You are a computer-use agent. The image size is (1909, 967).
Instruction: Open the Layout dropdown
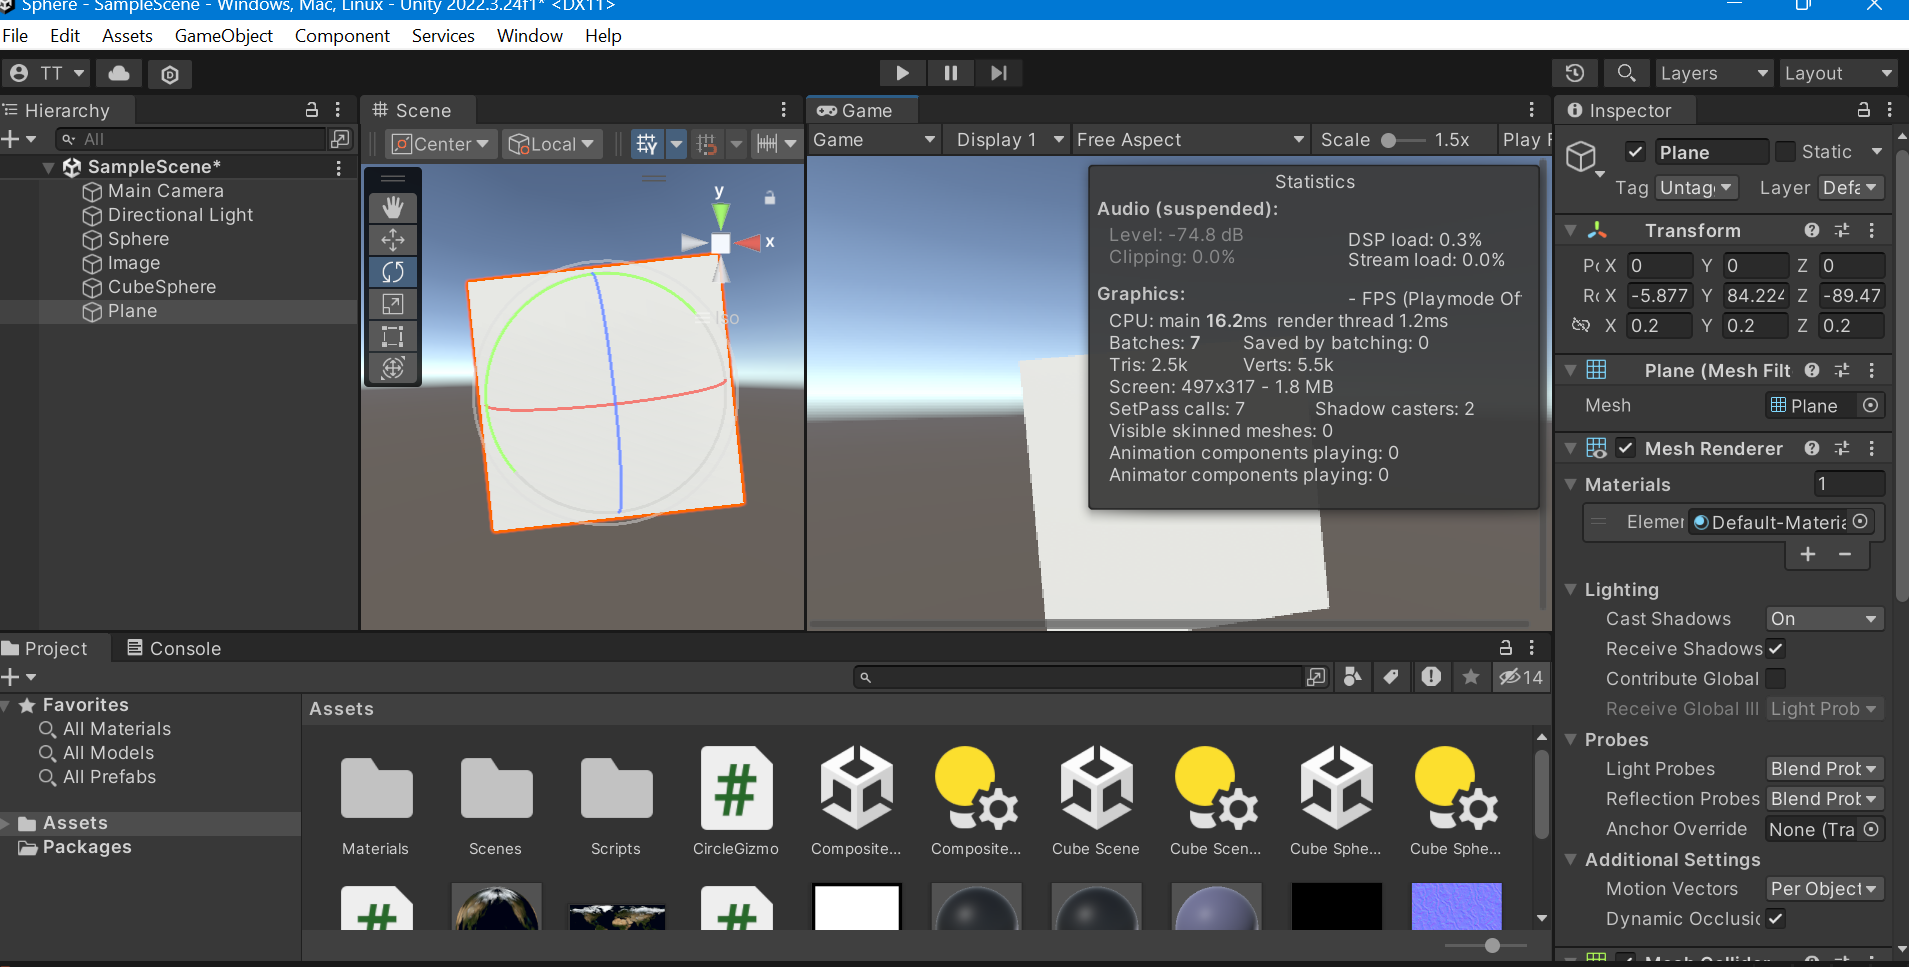pos(1838,73)
